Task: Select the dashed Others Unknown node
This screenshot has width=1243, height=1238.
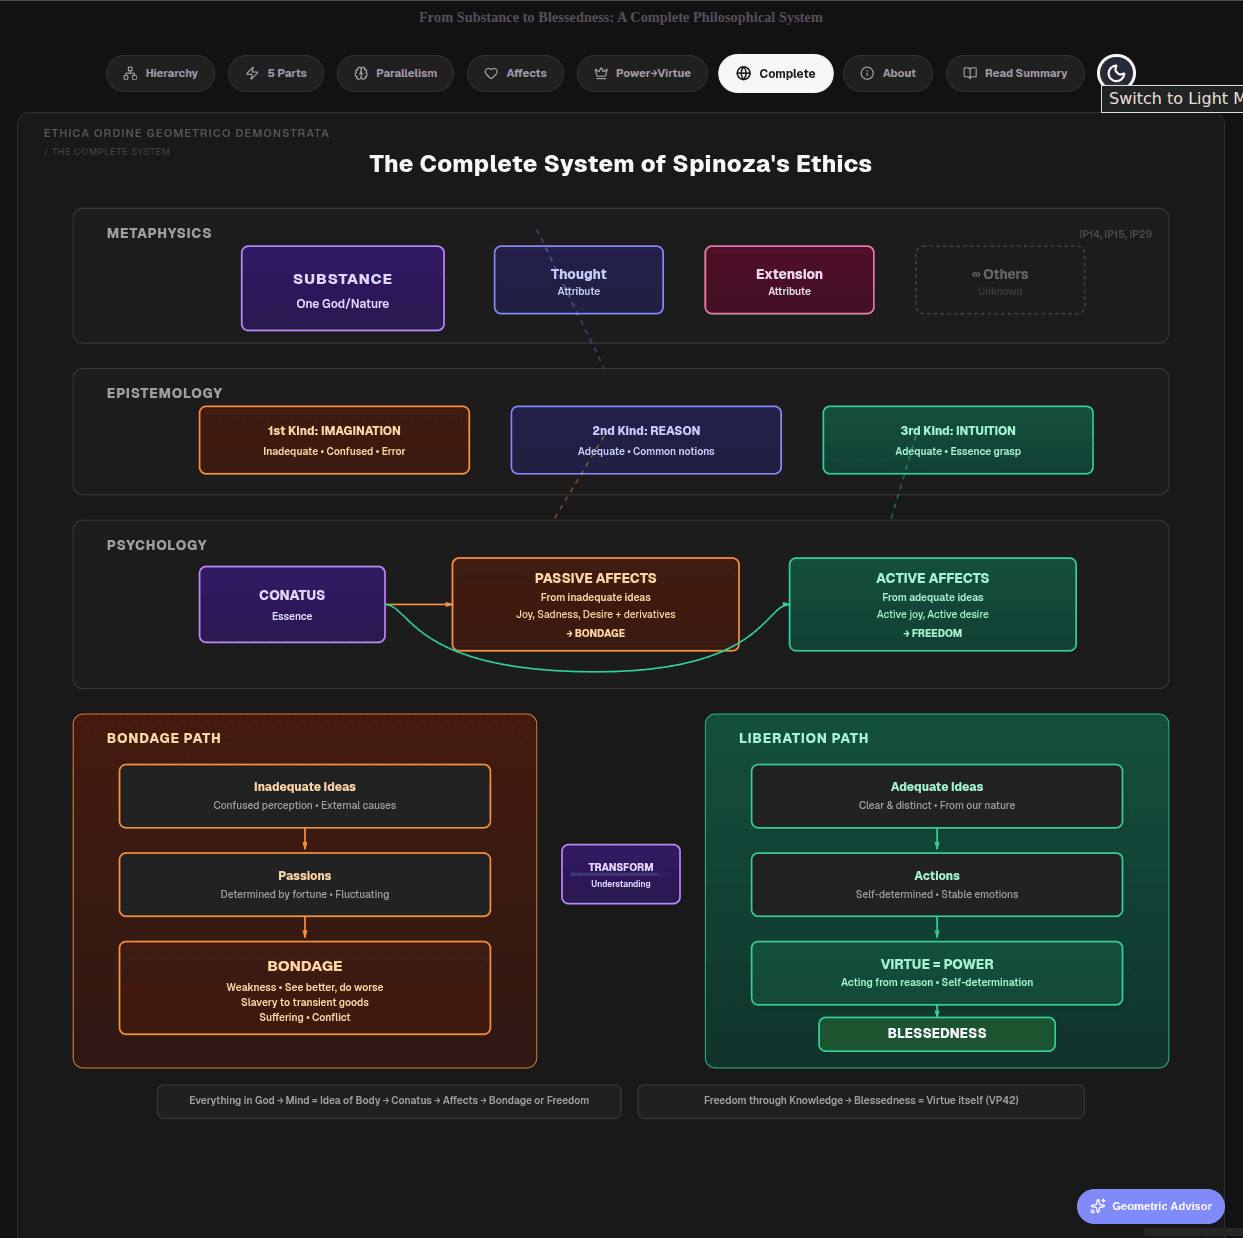Action: coord(1000,280)
